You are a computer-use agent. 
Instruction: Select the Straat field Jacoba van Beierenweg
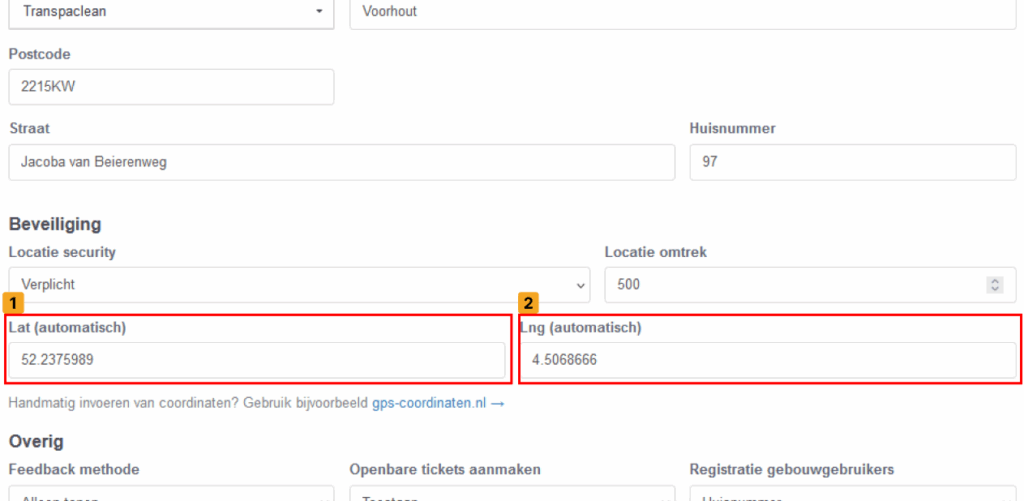pos(341,162)
